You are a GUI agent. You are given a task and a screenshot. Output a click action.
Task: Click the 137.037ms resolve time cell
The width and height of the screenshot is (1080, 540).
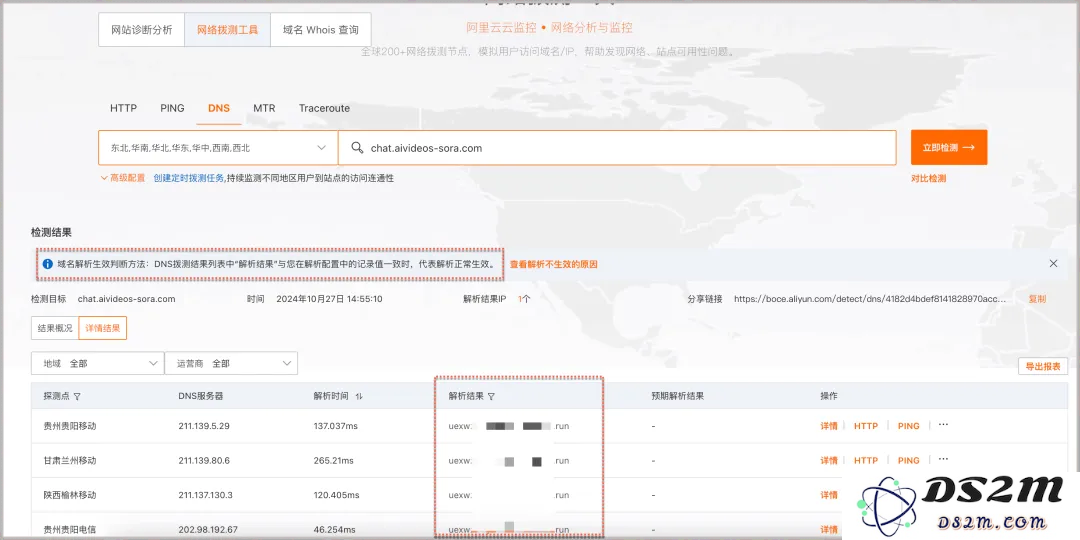335,426
